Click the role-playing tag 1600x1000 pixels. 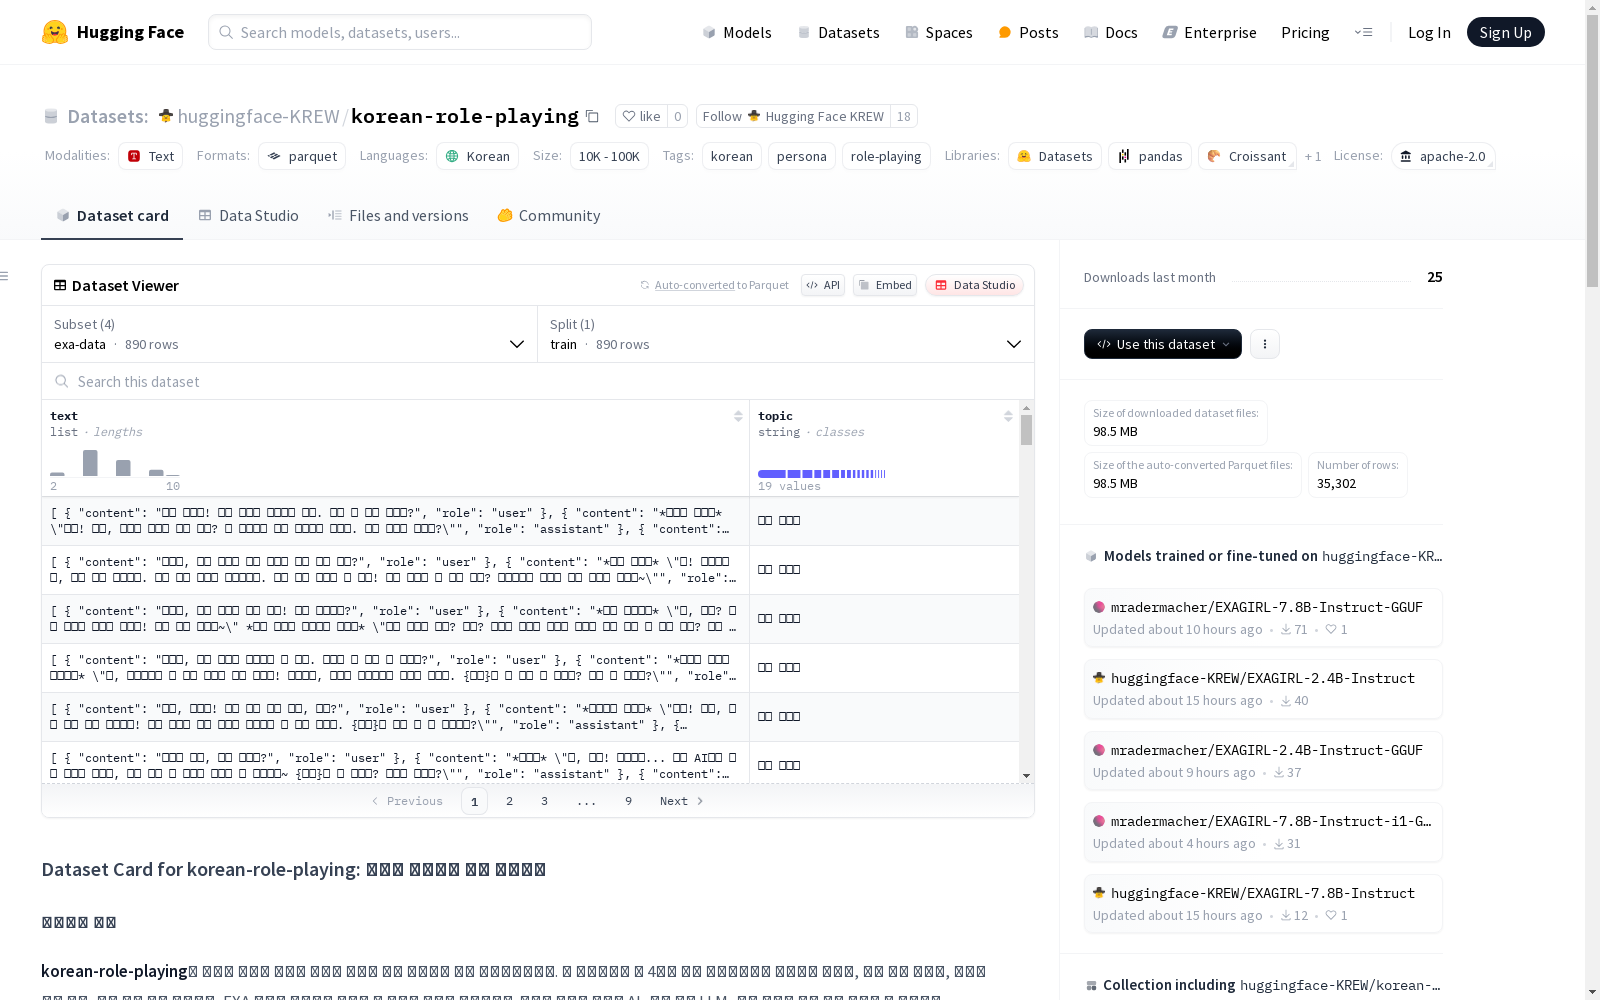(886, 156)
